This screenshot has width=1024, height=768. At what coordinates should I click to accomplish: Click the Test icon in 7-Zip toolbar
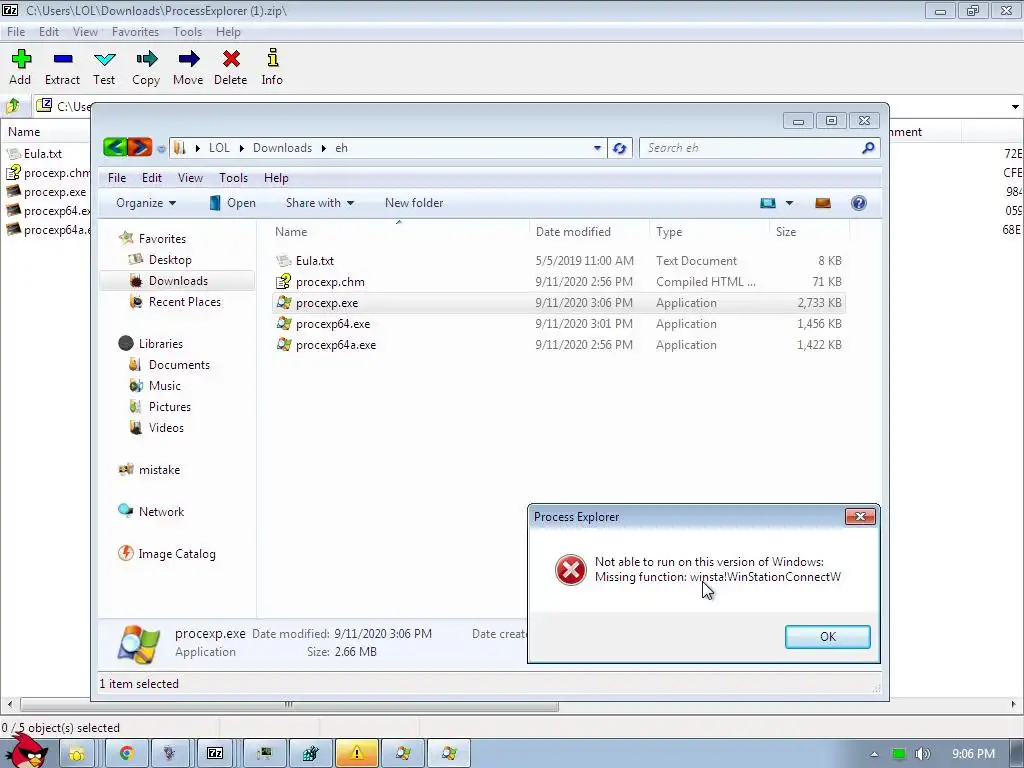104,59
